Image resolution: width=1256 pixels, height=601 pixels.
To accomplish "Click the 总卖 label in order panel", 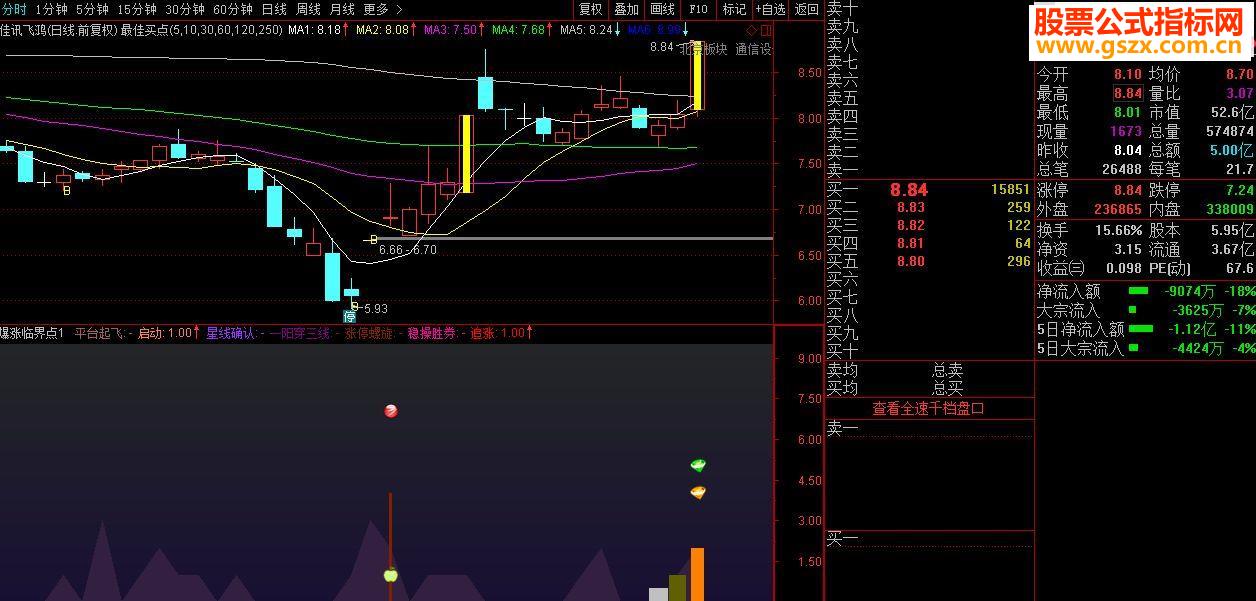I will pos(948,370).
